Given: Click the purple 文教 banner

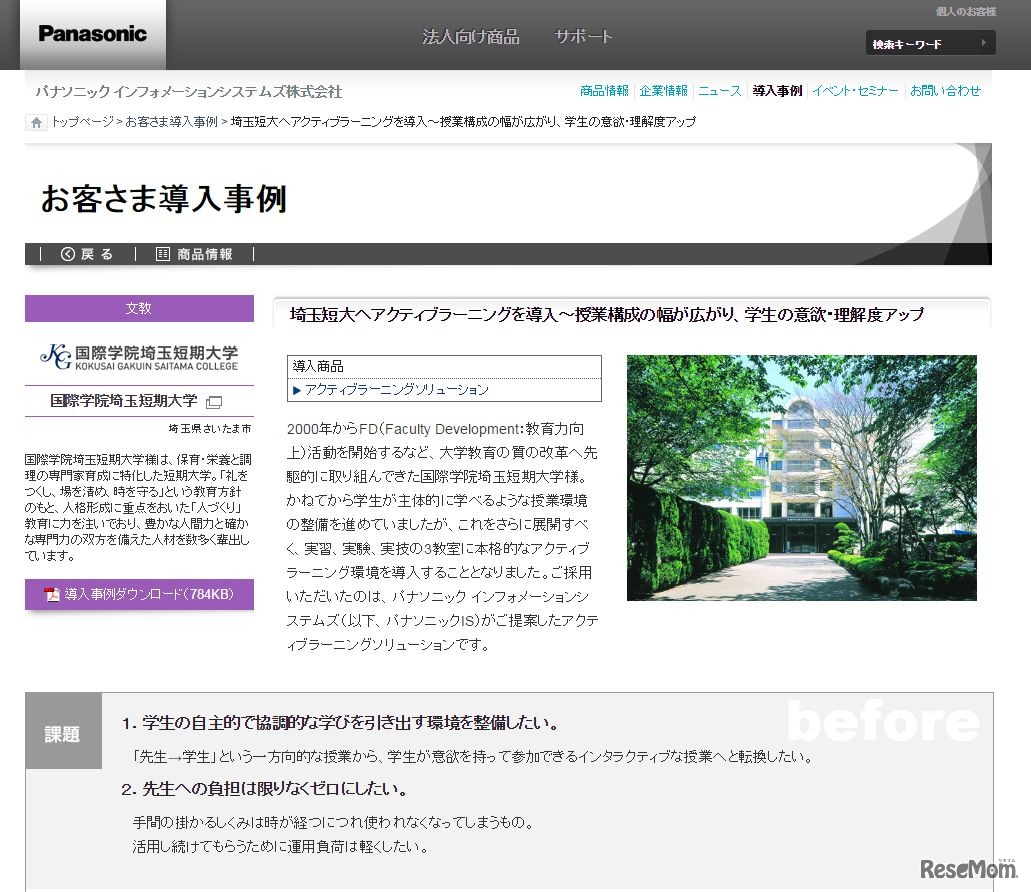Looking at the screenshot, I should (139, 308).
